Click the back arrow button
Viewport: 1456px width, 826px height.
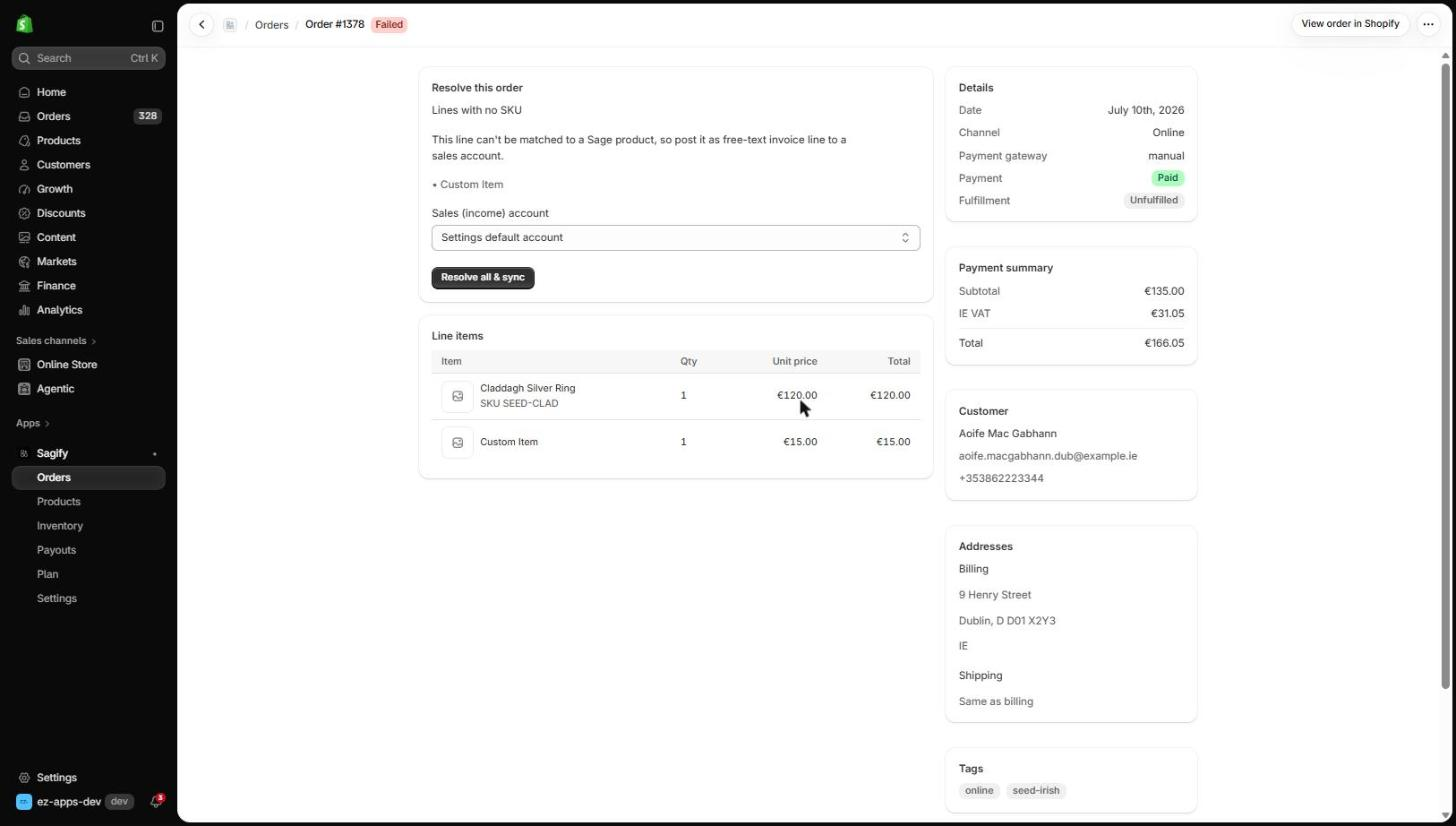click(x=202, y=25)
